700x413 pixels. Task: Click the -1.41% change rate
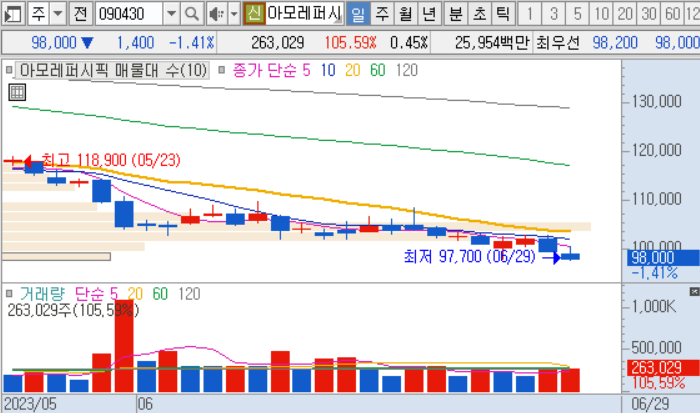click(192, 43)
